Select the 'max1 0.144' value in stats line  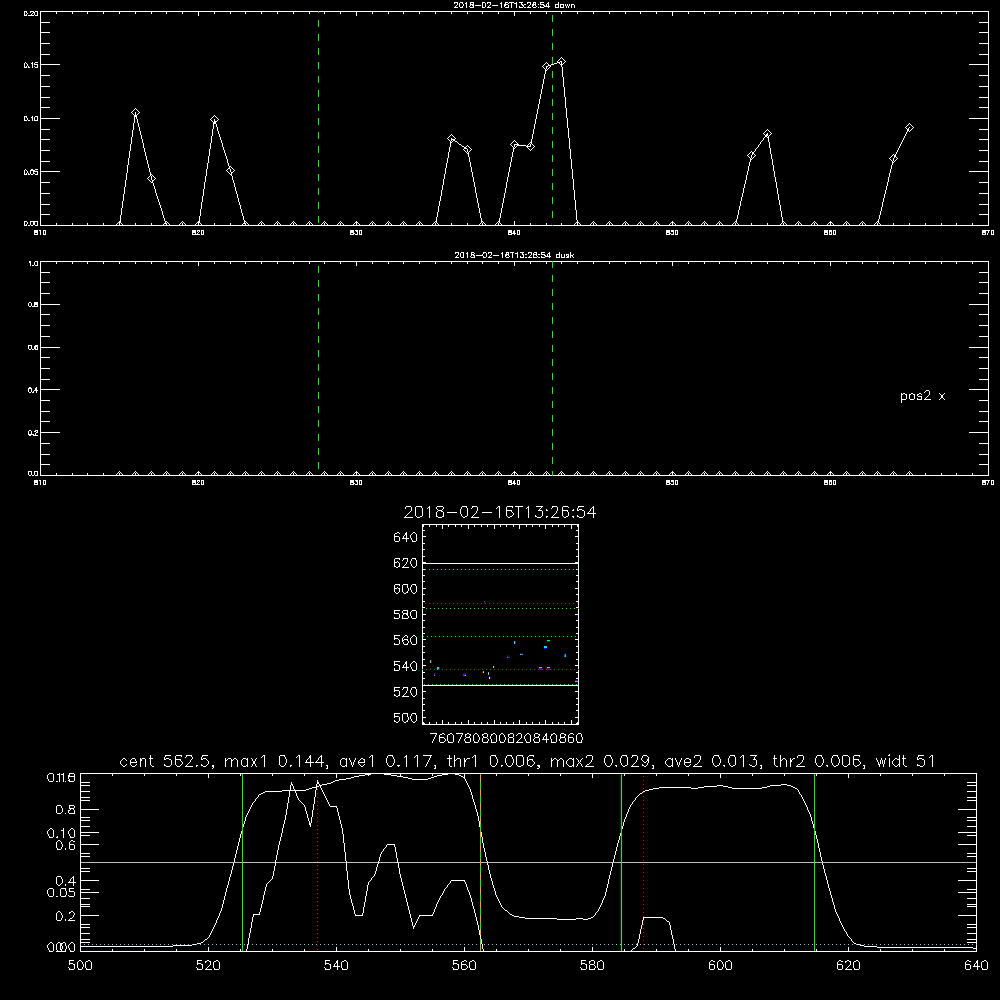click(277, 761)
